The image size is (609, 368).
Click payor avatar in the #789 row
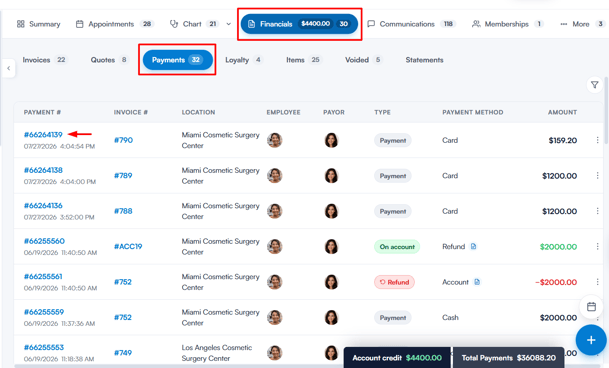click(331, 176)
